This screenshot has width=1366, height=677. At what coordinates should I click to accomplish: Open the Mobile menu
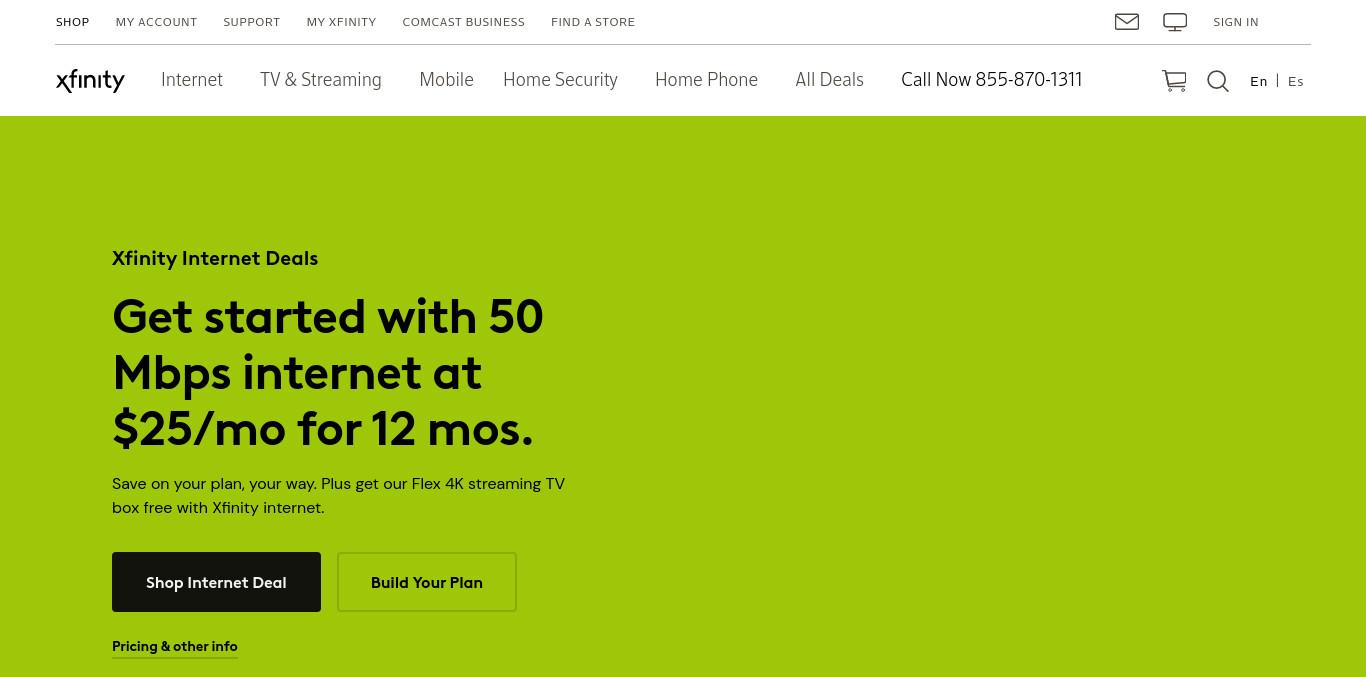[x=446, y=80]
